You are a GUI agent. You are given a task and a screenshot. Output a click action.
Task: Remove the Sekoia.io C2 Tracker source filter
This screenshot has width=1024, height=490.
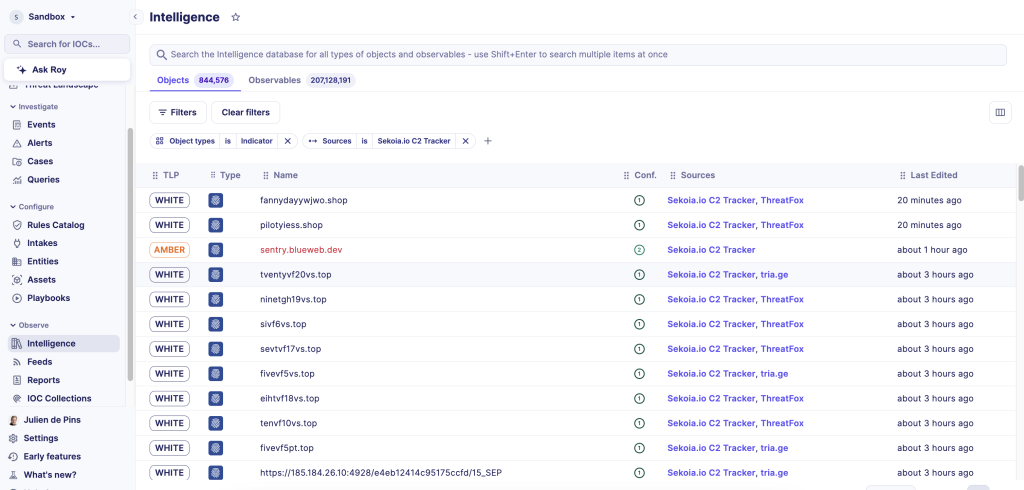point(465,141)
